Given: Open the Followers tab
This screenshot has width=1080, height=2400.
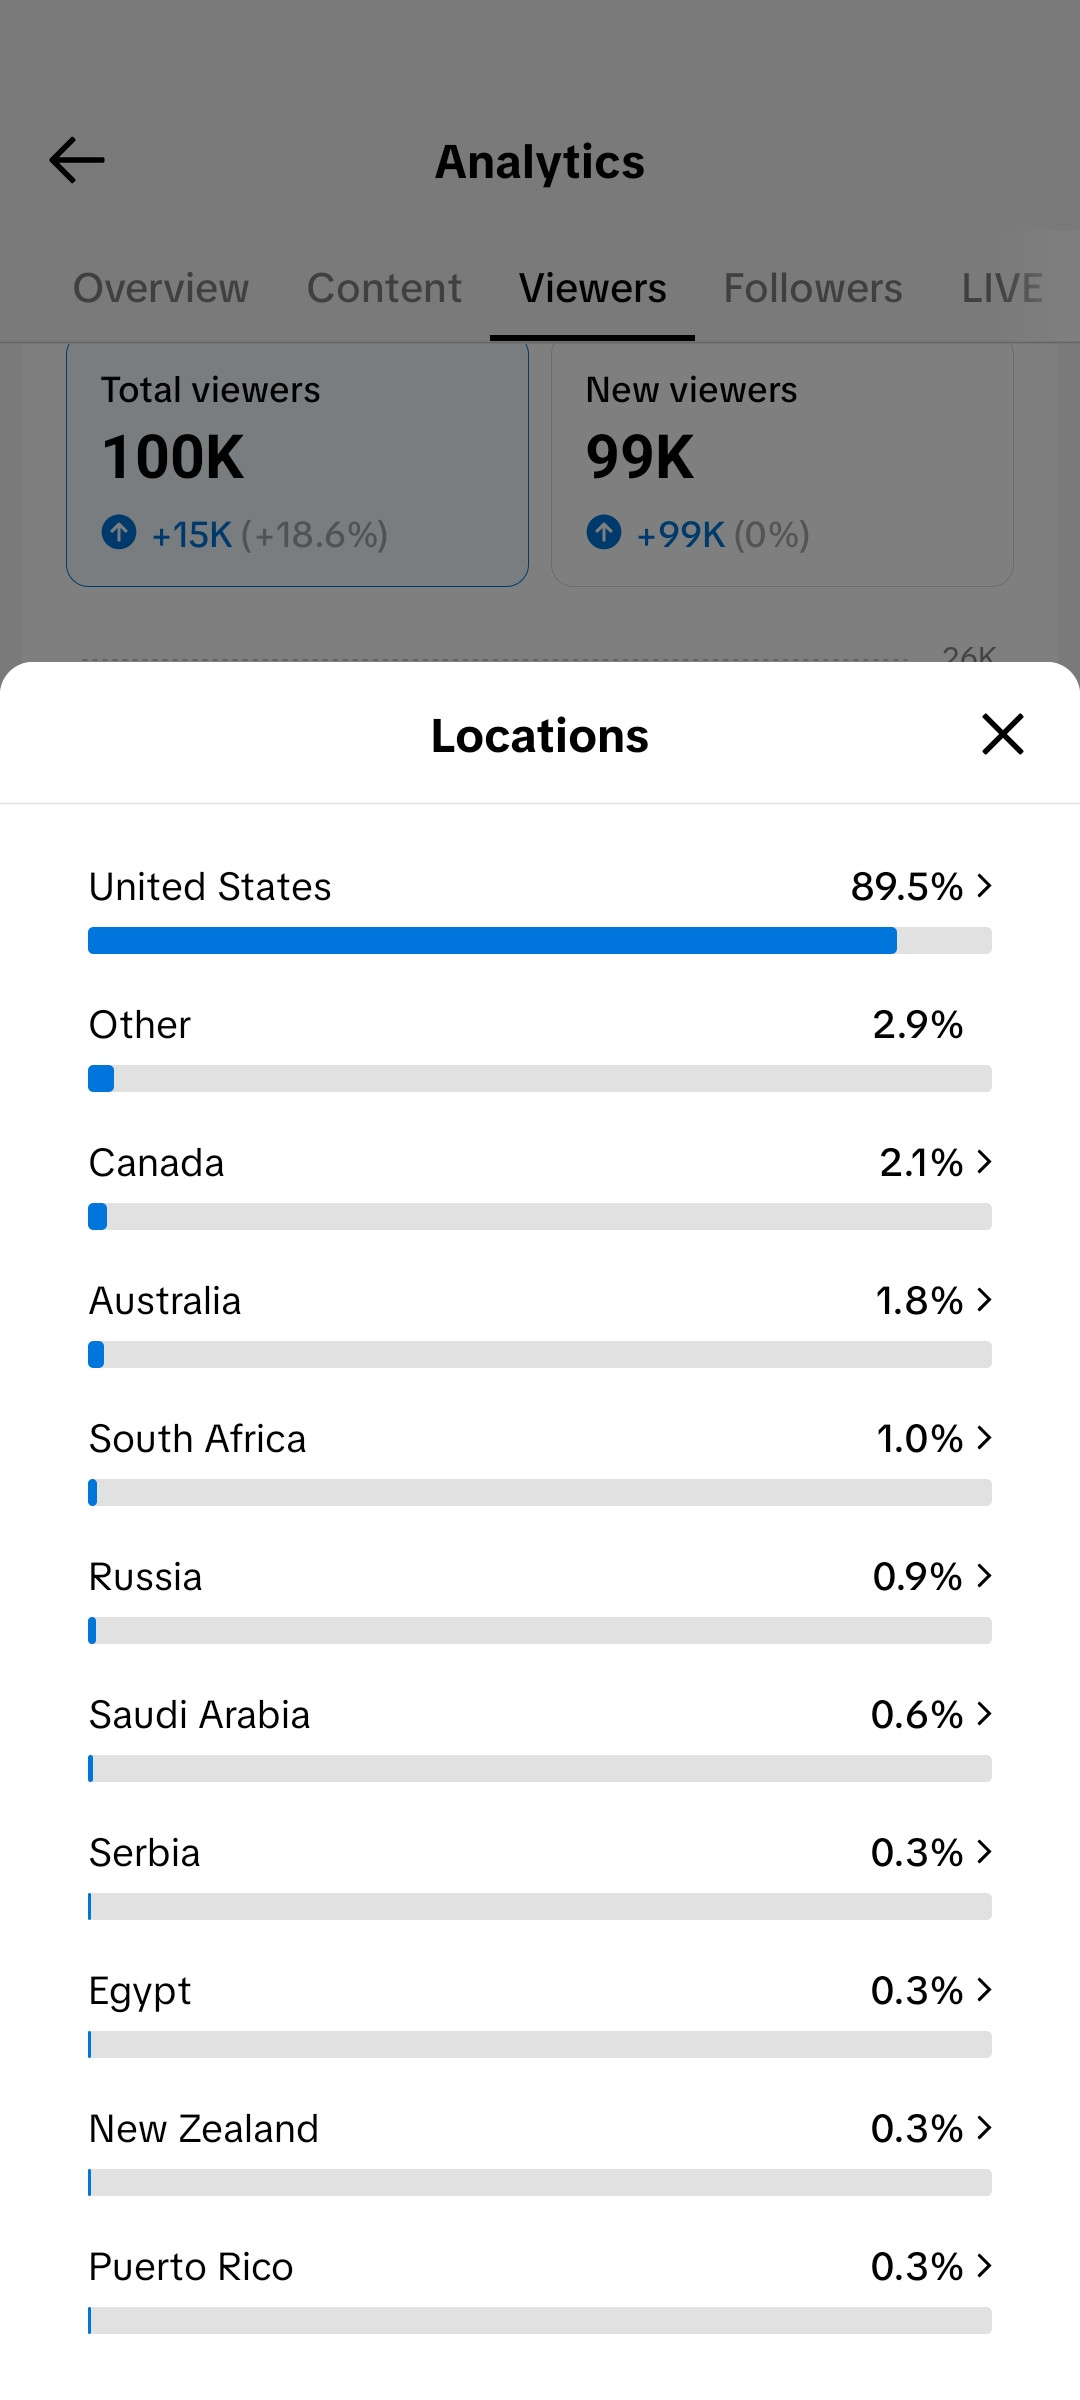Looking at the screenshot, I should point(813,288).
